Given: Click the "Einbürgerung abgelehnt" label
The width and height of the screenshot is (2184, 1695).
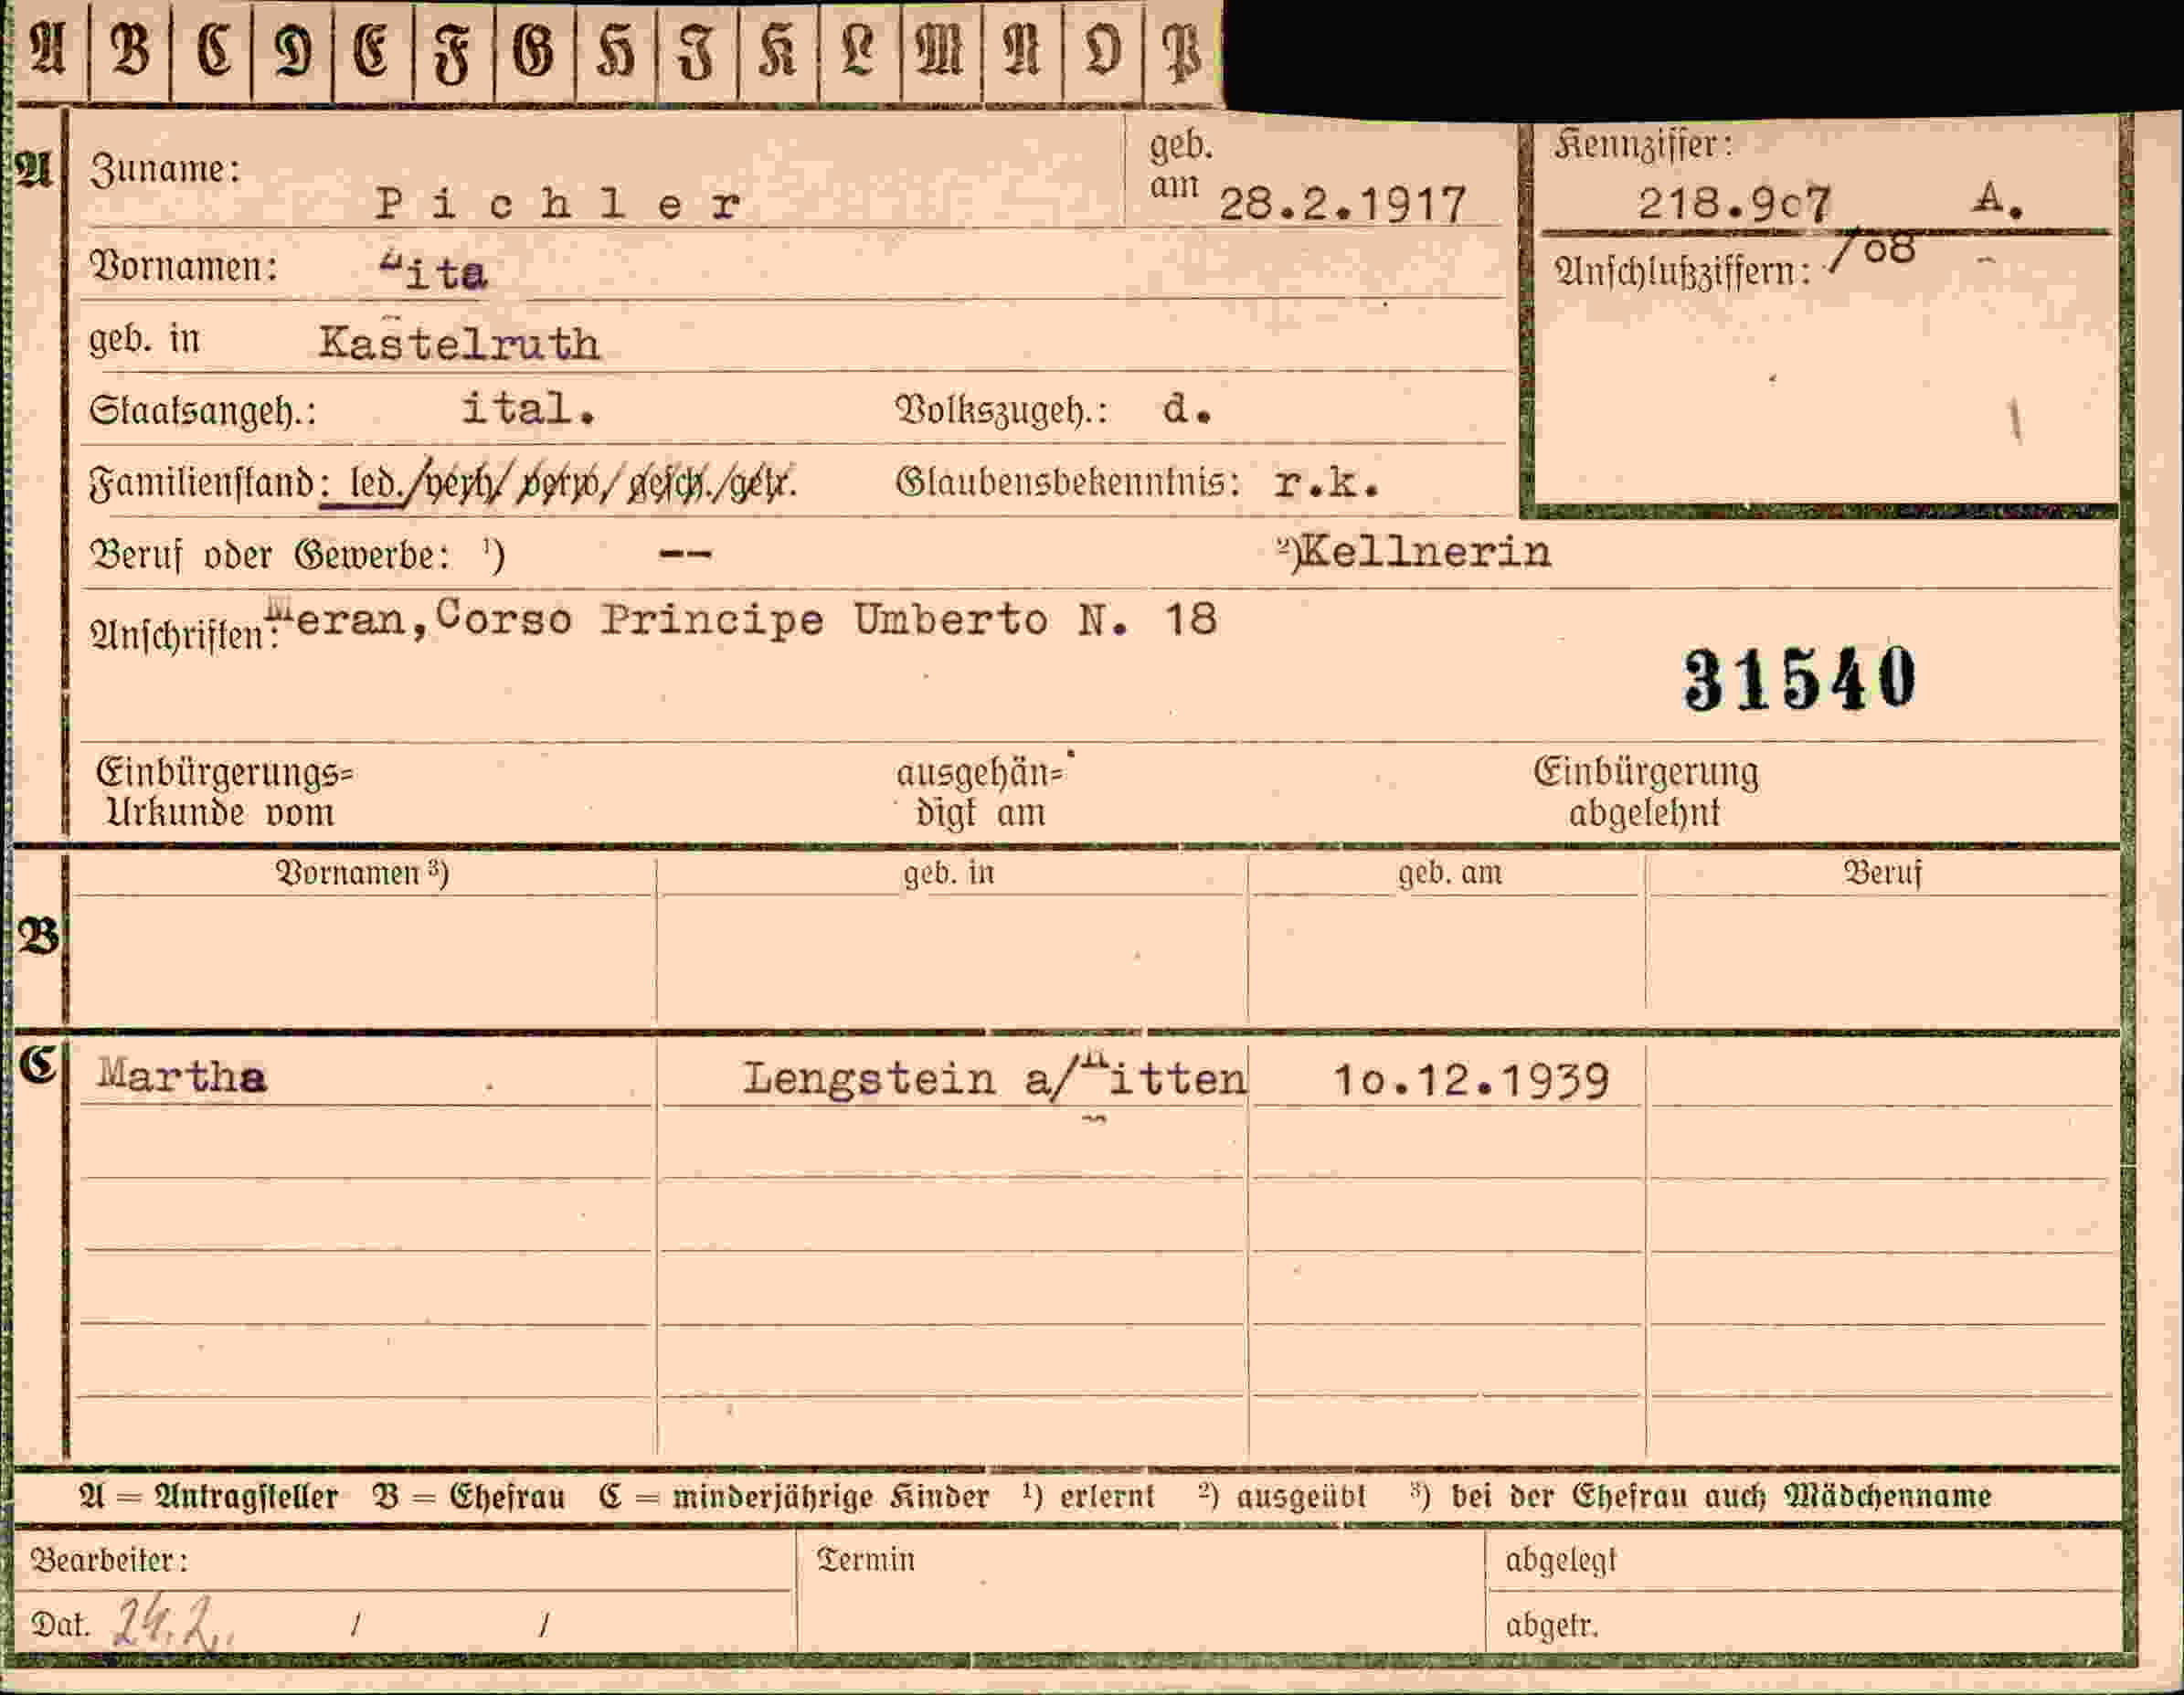Looking at the screenshot, I should coord(1646,792).
